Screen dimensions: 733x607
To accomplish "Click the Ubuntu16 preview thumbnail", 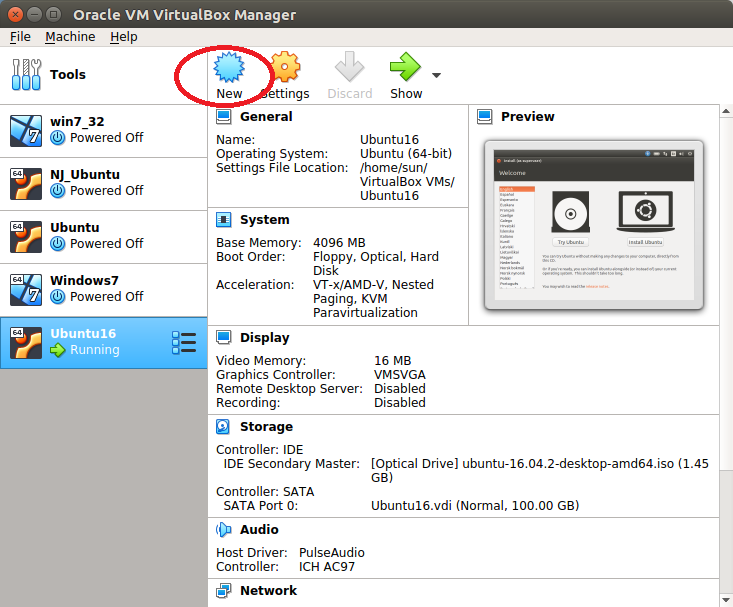I will point(594,225).
